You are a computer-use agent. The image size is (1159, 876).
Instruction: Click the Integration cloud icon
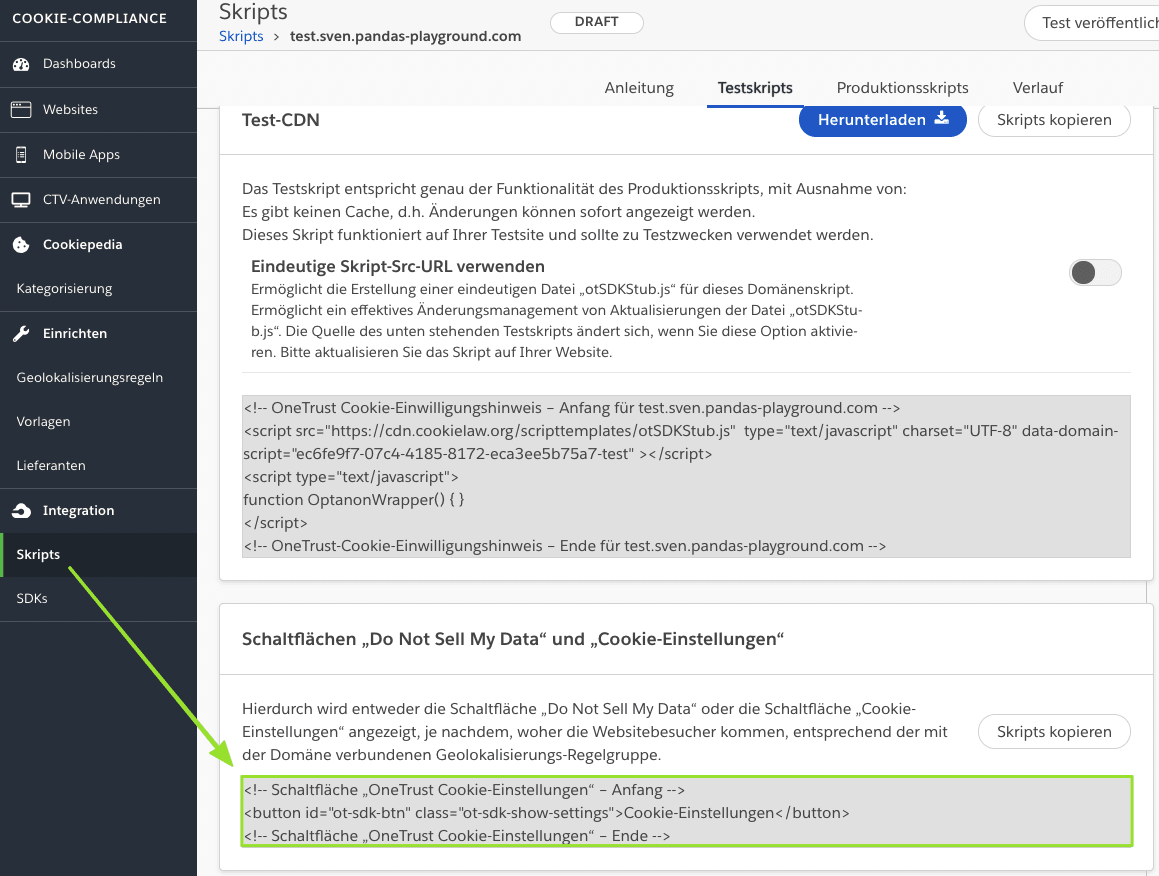pyautogui.click(x=21, y=511)
